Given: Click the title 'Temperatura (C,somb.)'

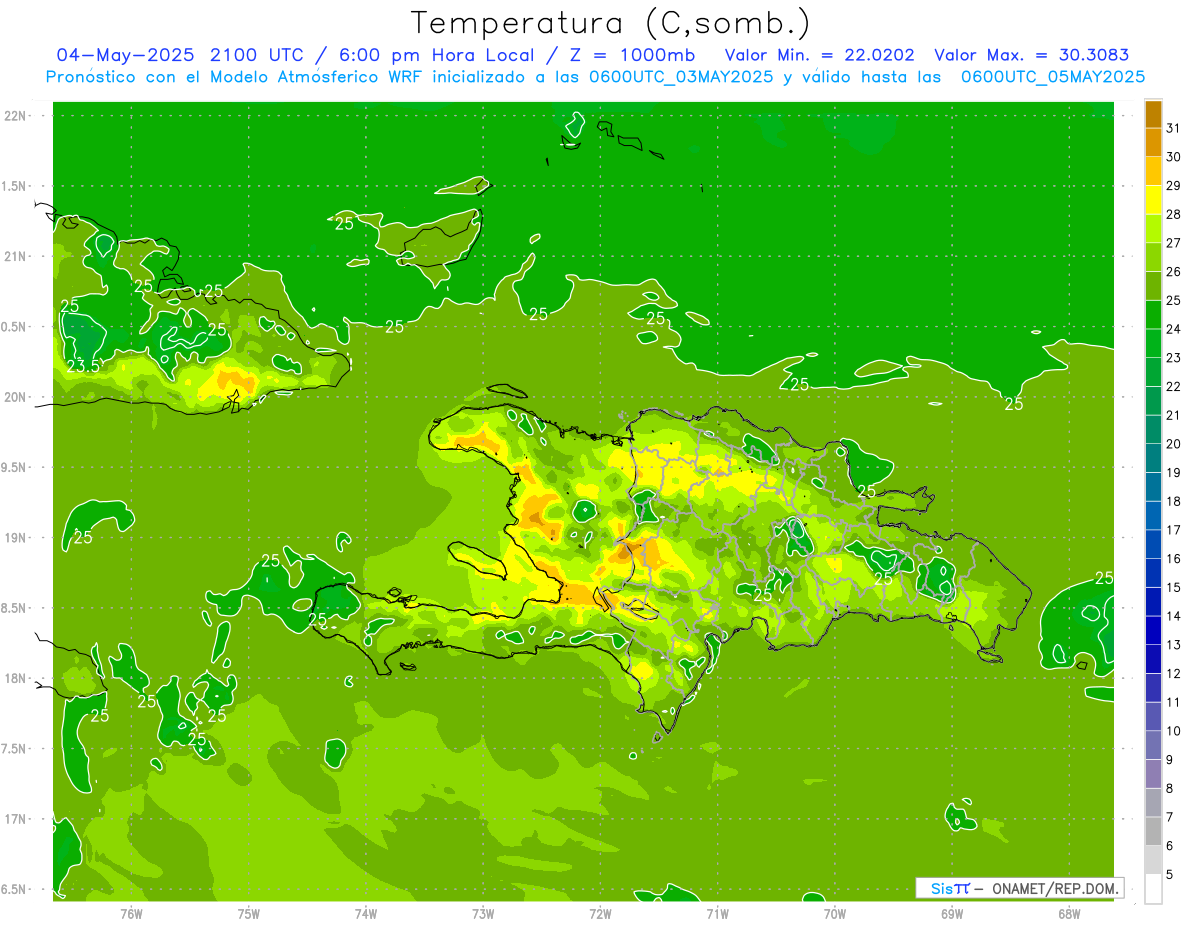Looking at the screenshot, I should pos(610,23).
